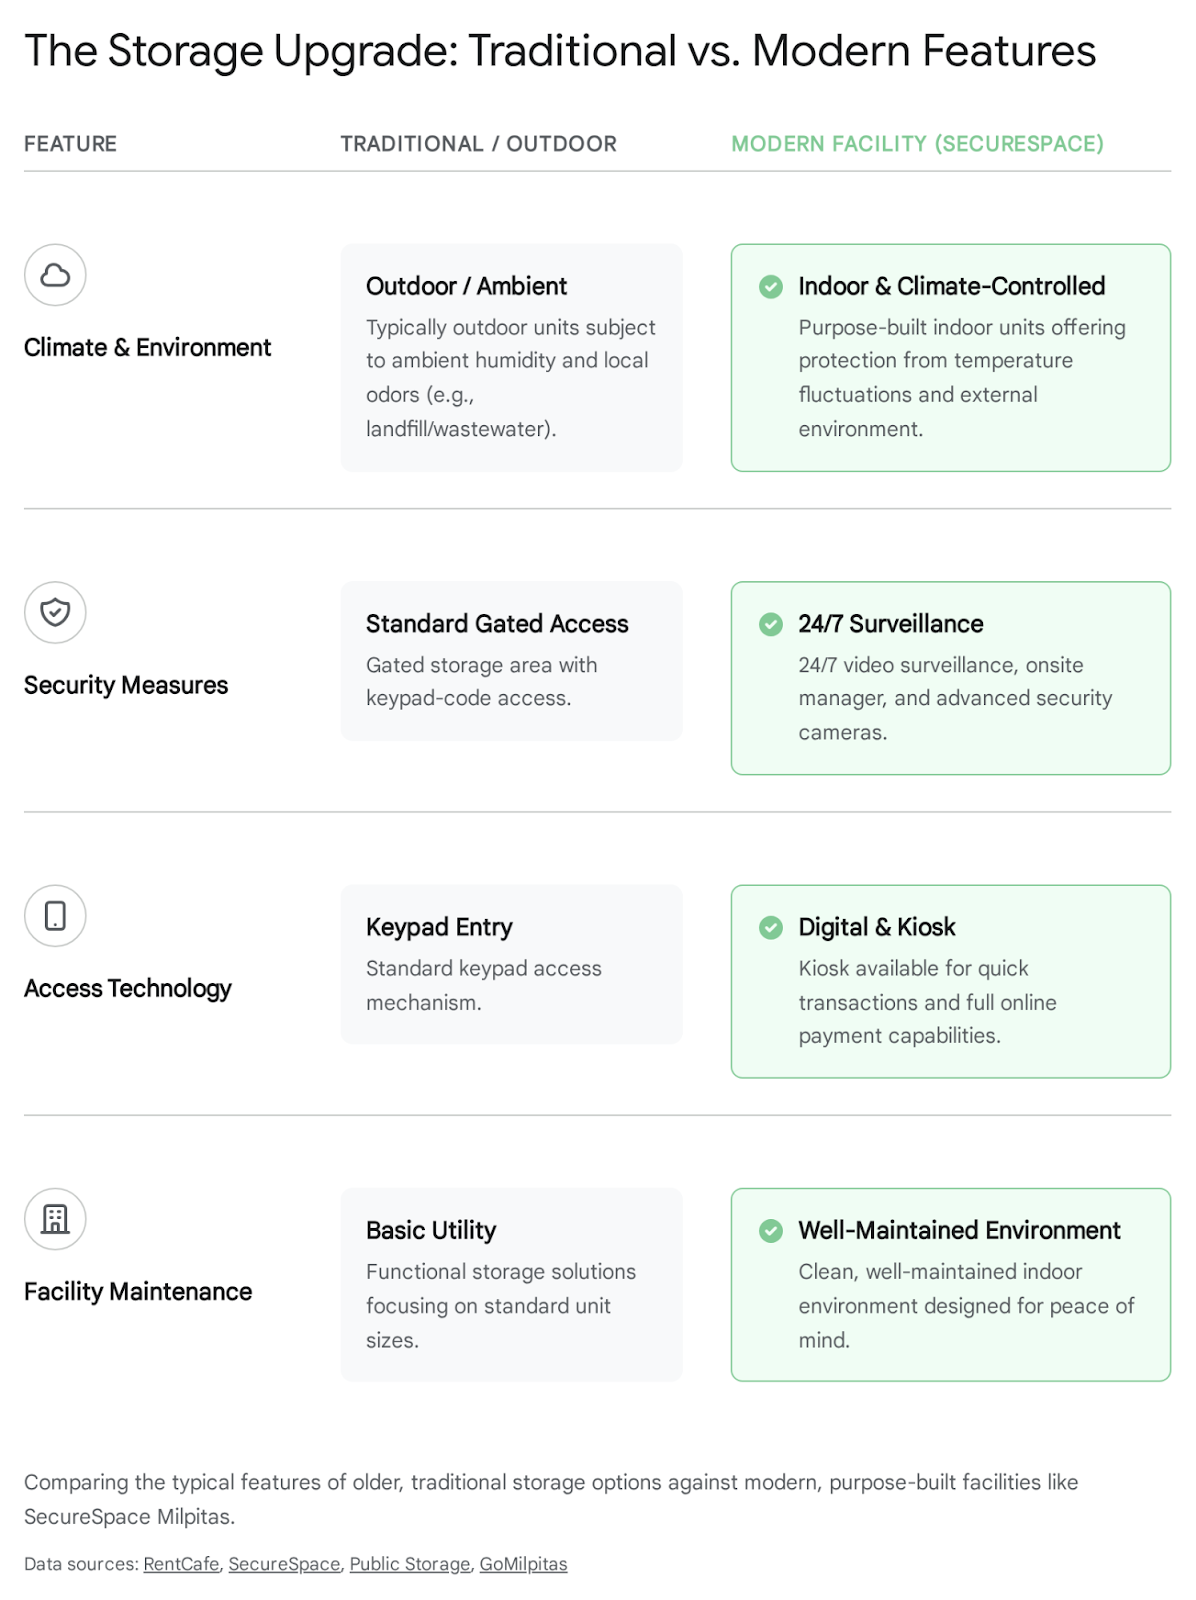Image resolution: width=1196 pixels, height=1600 pixels.
Task: Click the Outdoor / Ambient card
Action: click(511, 357)
